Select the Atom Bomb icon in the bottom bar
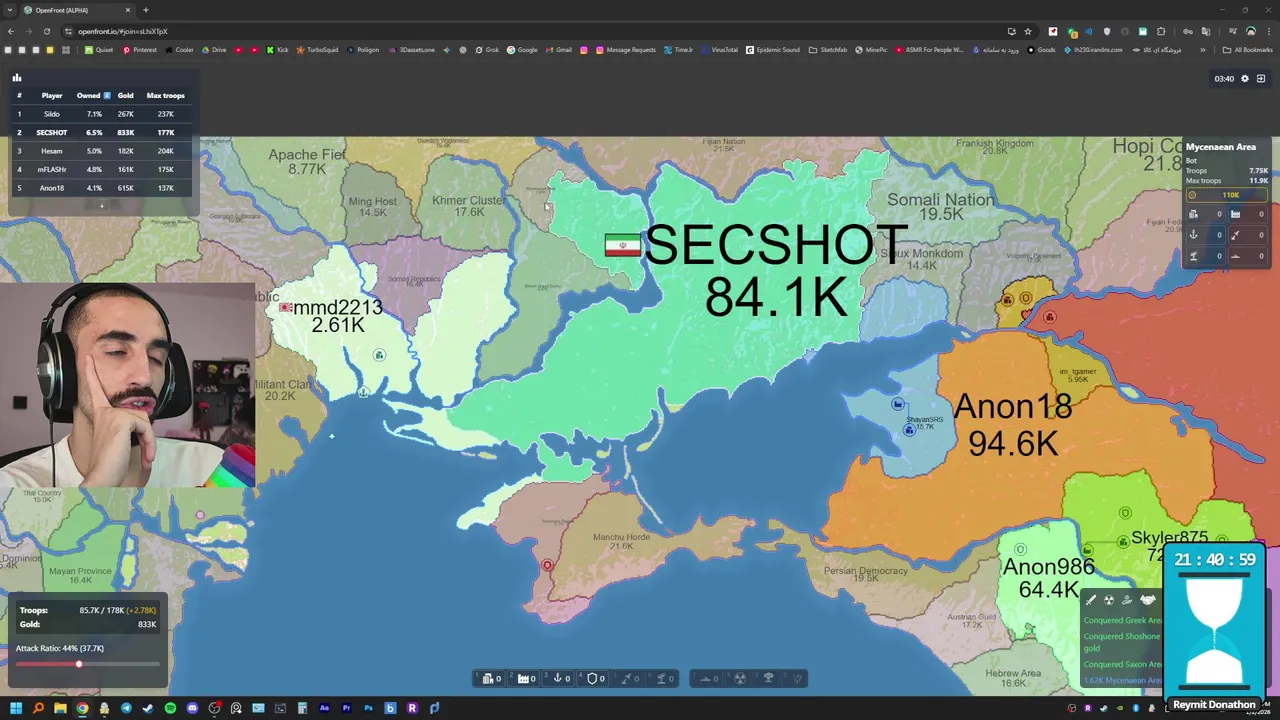The image size is (1280, 720). pos(740,678)
